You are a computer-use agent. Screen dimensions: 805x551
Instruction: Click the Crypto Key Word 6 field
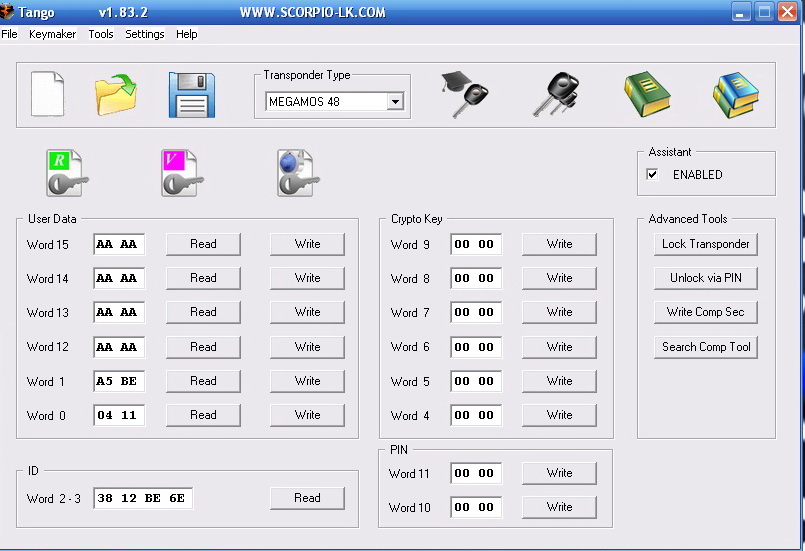[476, 347]
